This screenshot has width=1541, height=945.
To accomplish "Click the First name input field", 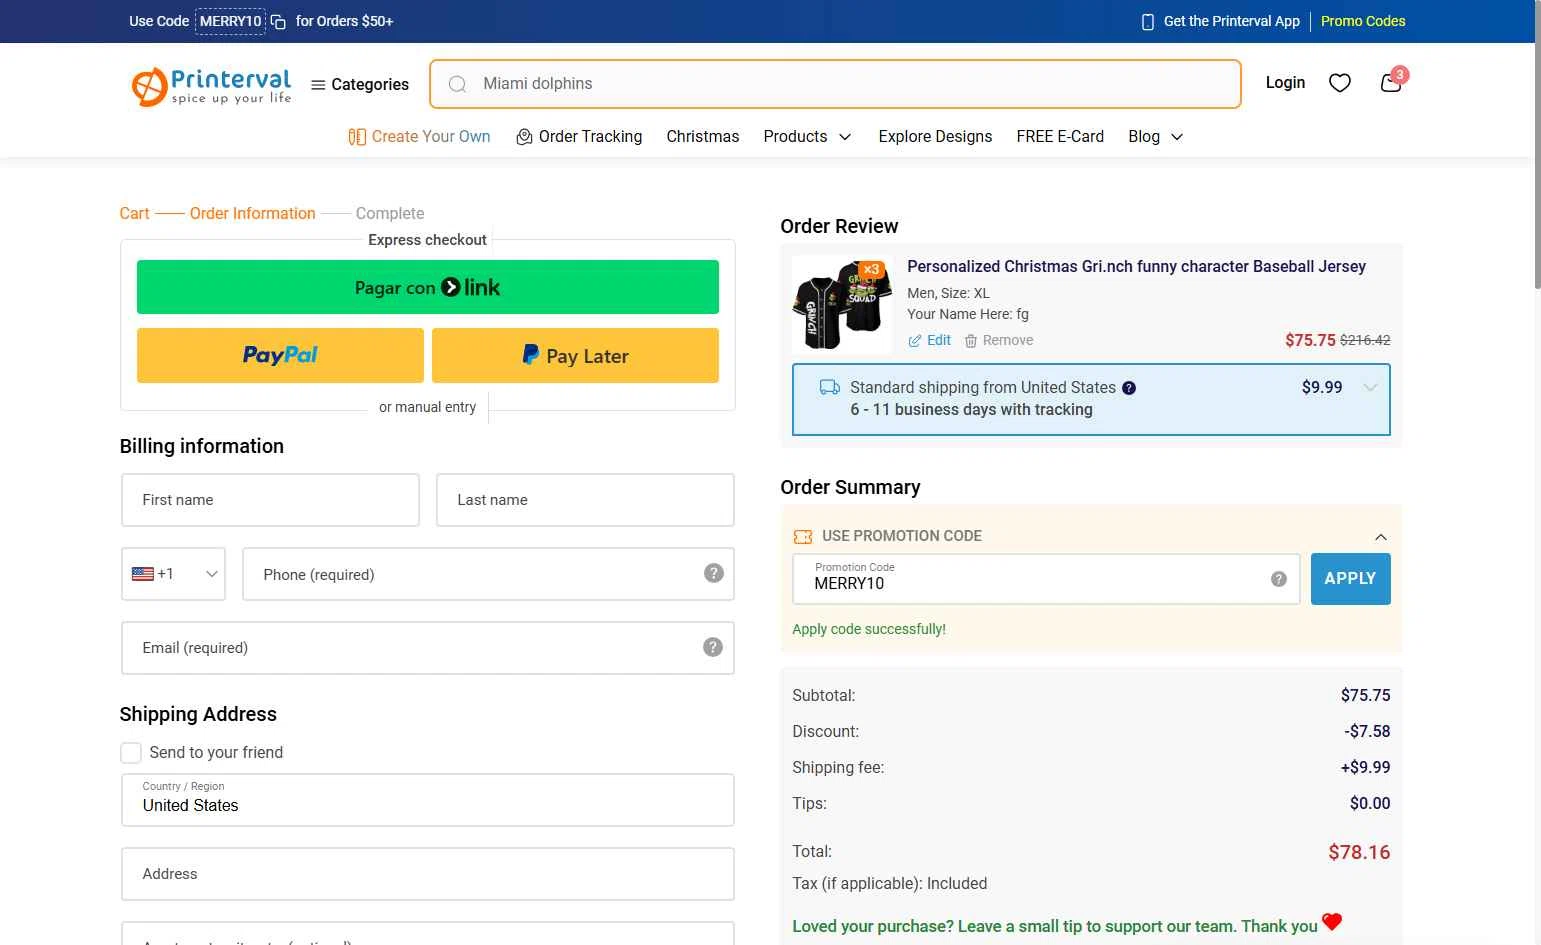I will pyautogui.click(x=270, y=500).
